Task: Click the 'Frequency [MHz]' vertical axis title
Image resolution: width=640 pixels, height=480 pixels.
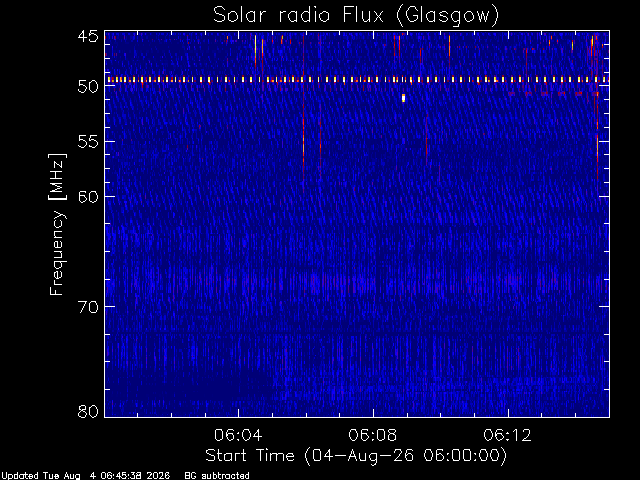Action: [57, 224]
